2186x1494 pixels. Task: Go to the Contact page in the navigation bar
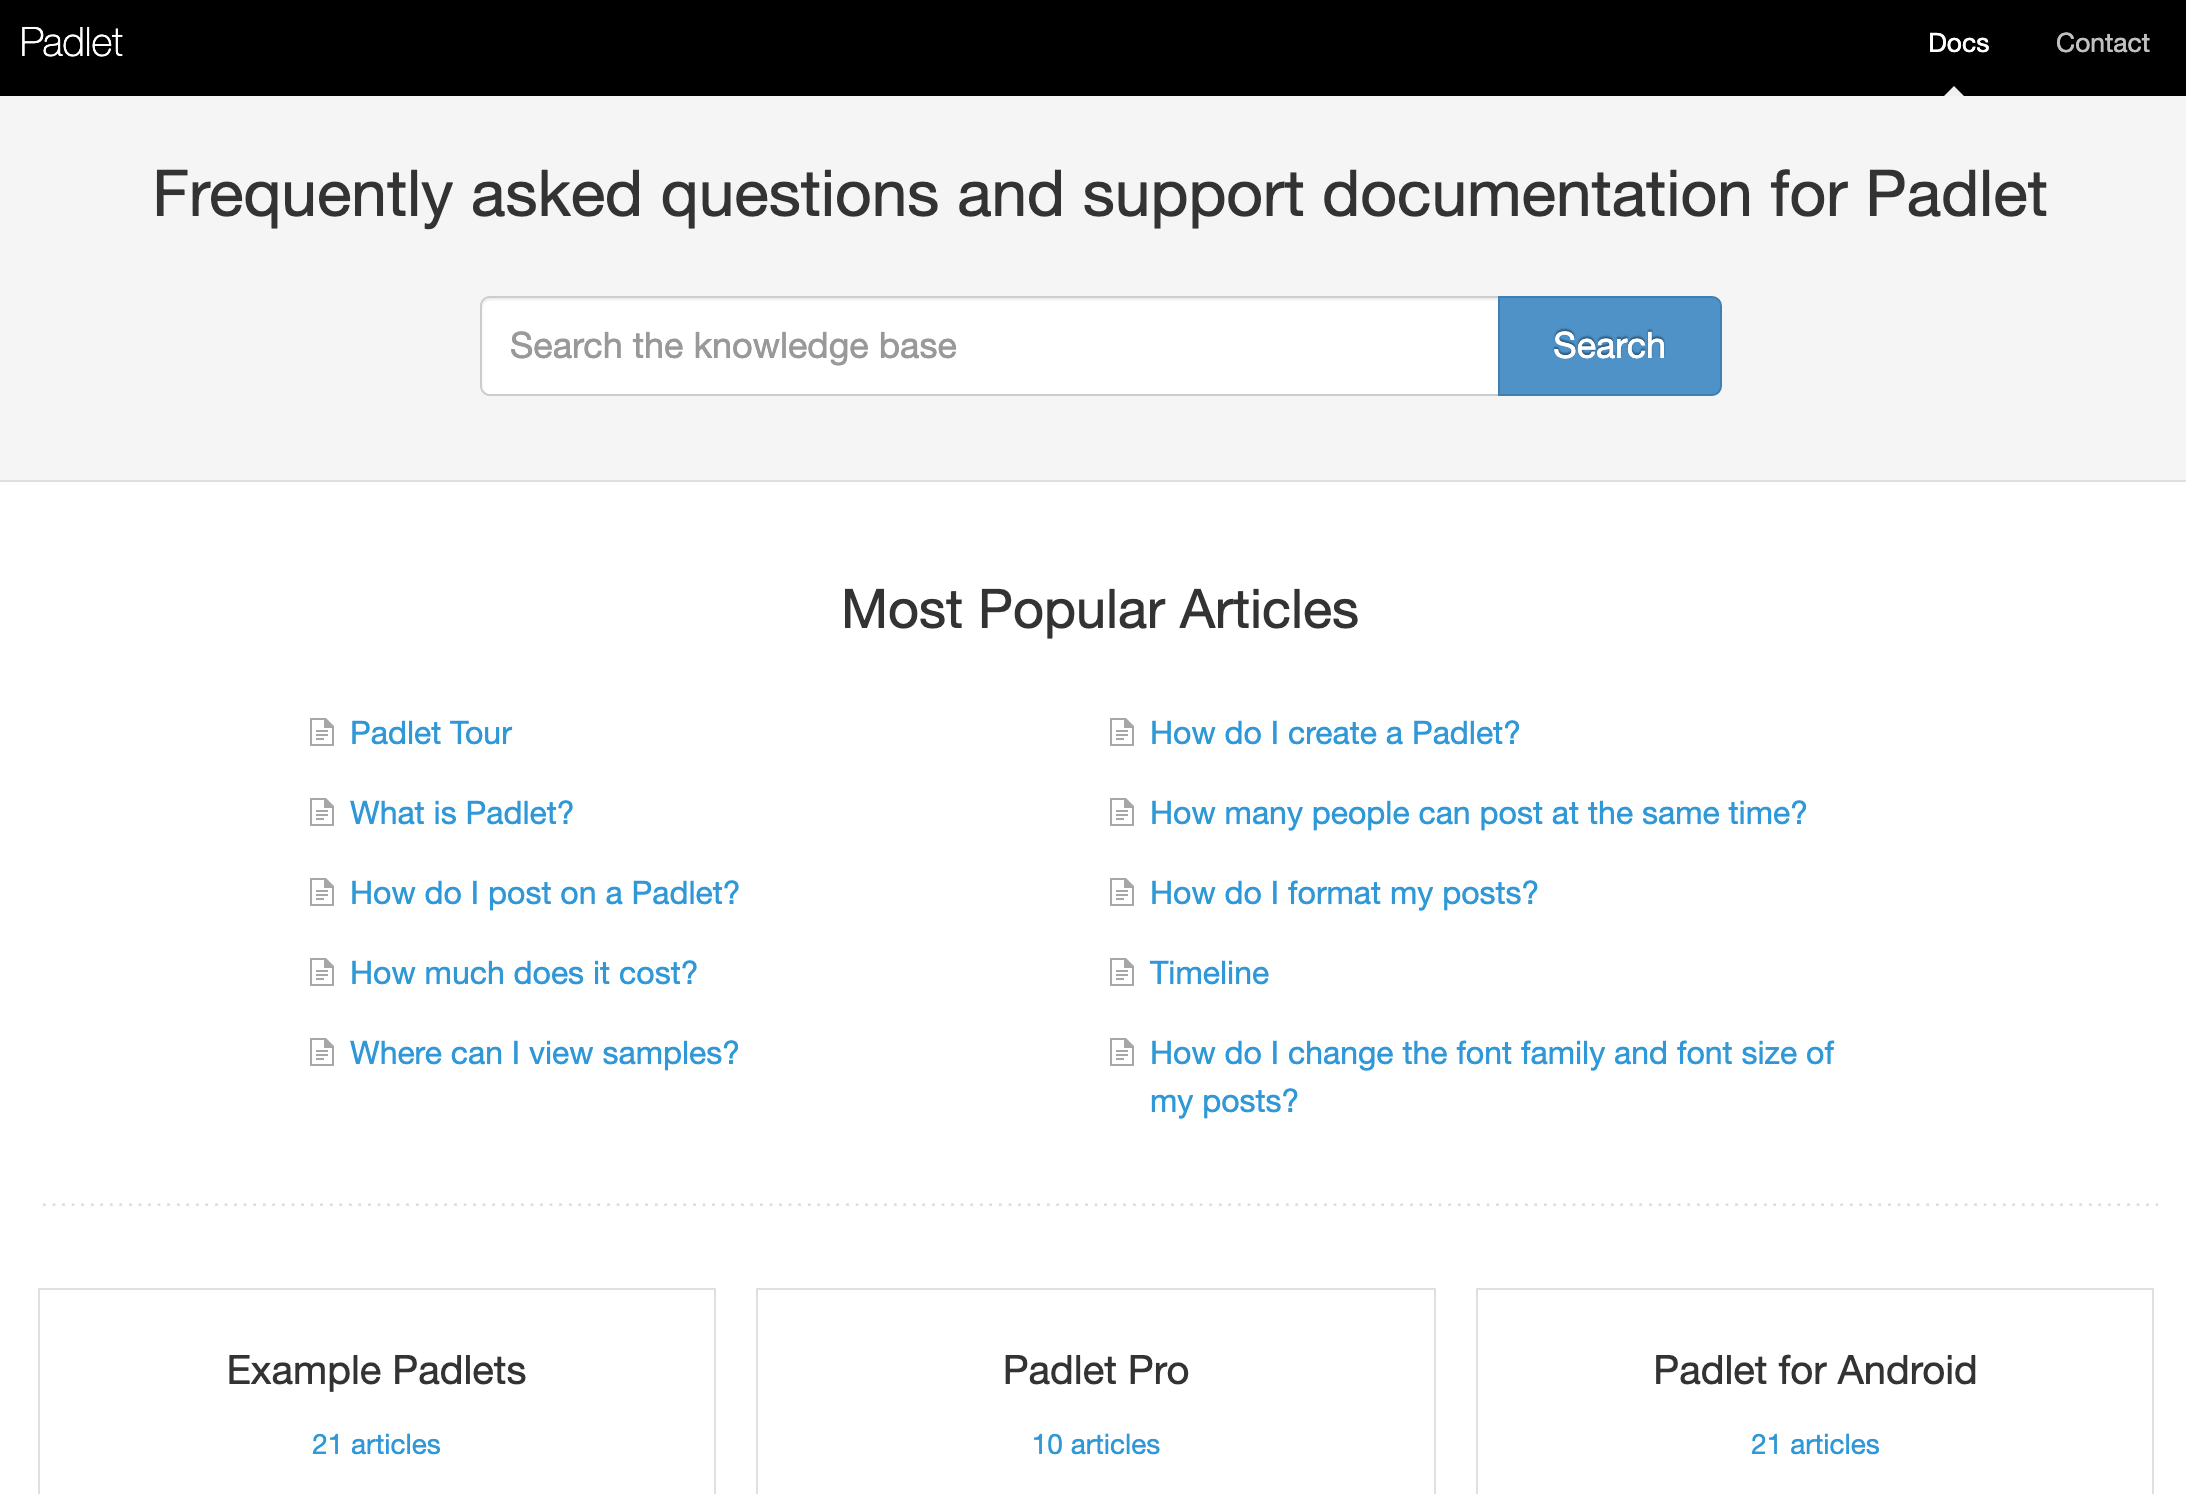tap(2101, 43)
